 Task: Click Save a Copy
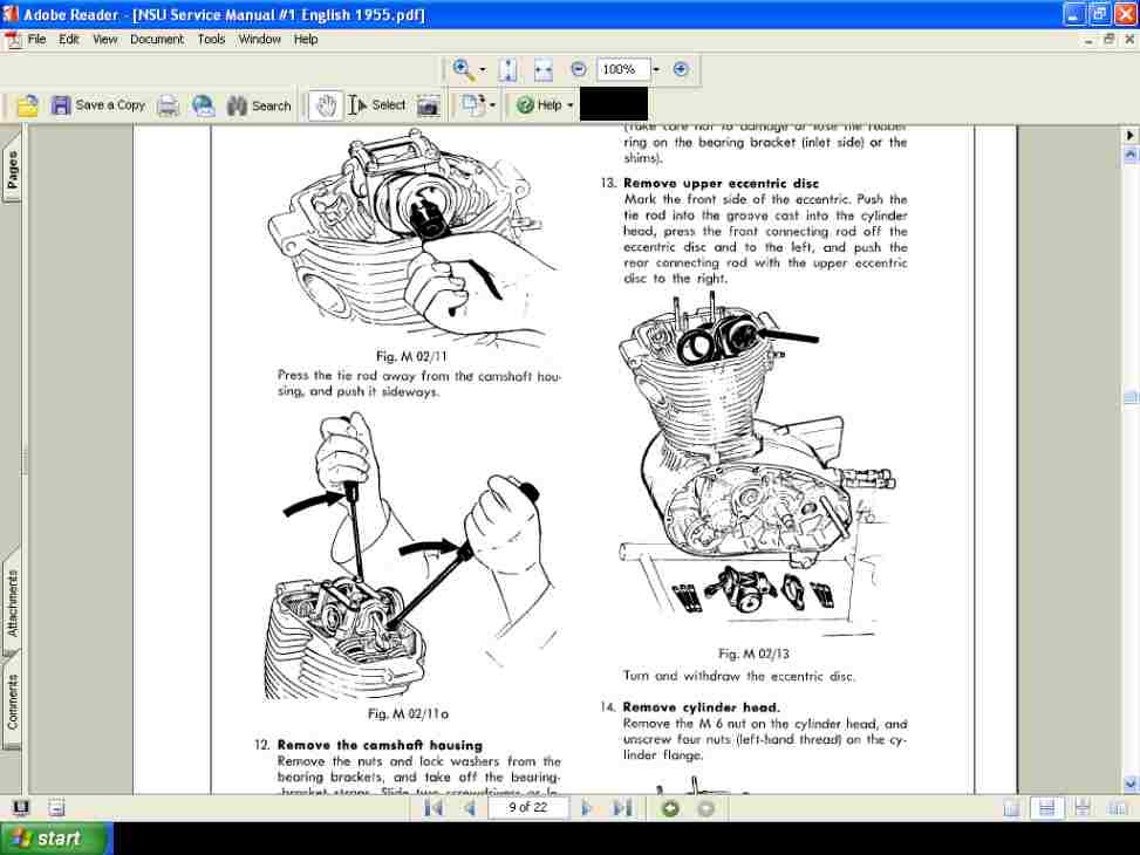click(x=101, y=105)
